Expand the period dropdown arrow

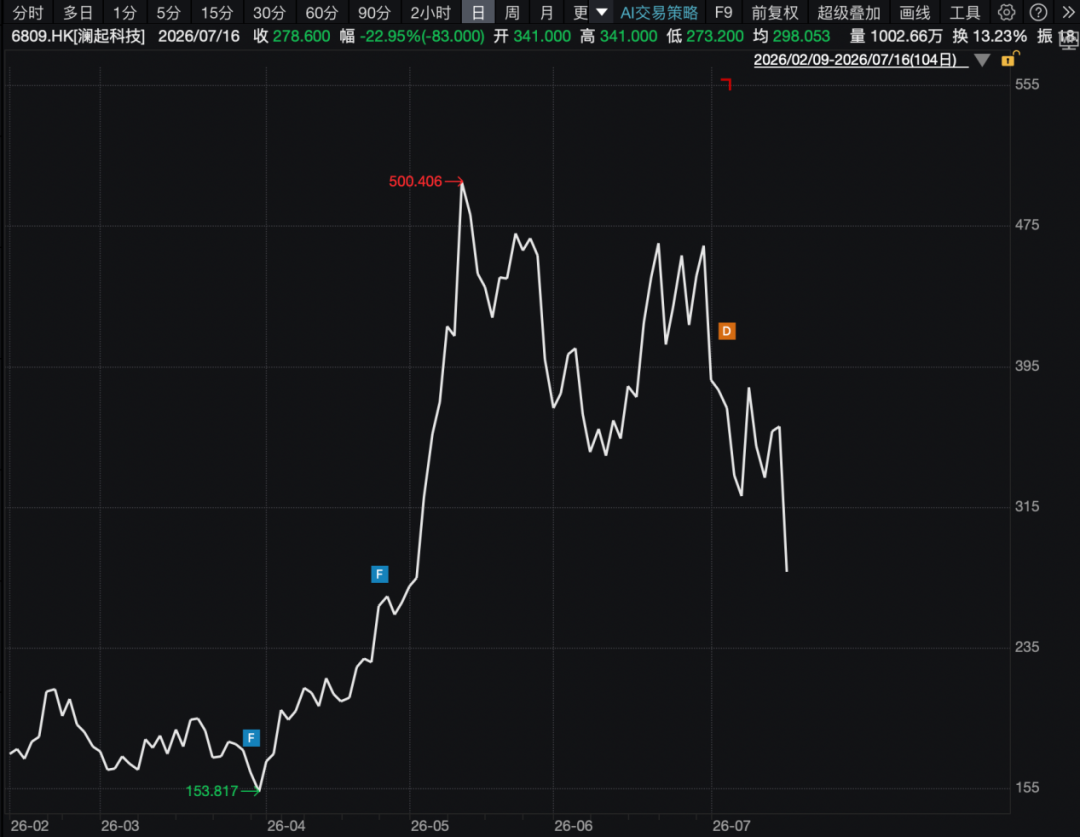[x=601, y=12]
